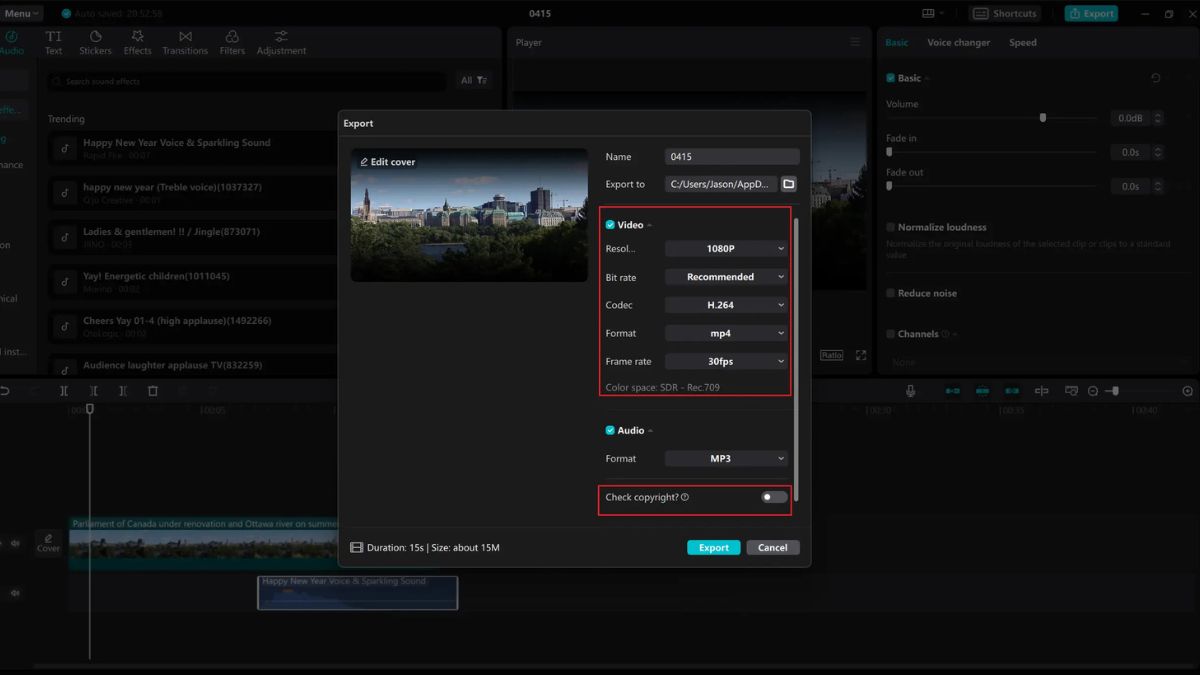This screenshot has height=675, width=1200.
Task: Open the Adjustment panel
Action: [x=281, y=43]
